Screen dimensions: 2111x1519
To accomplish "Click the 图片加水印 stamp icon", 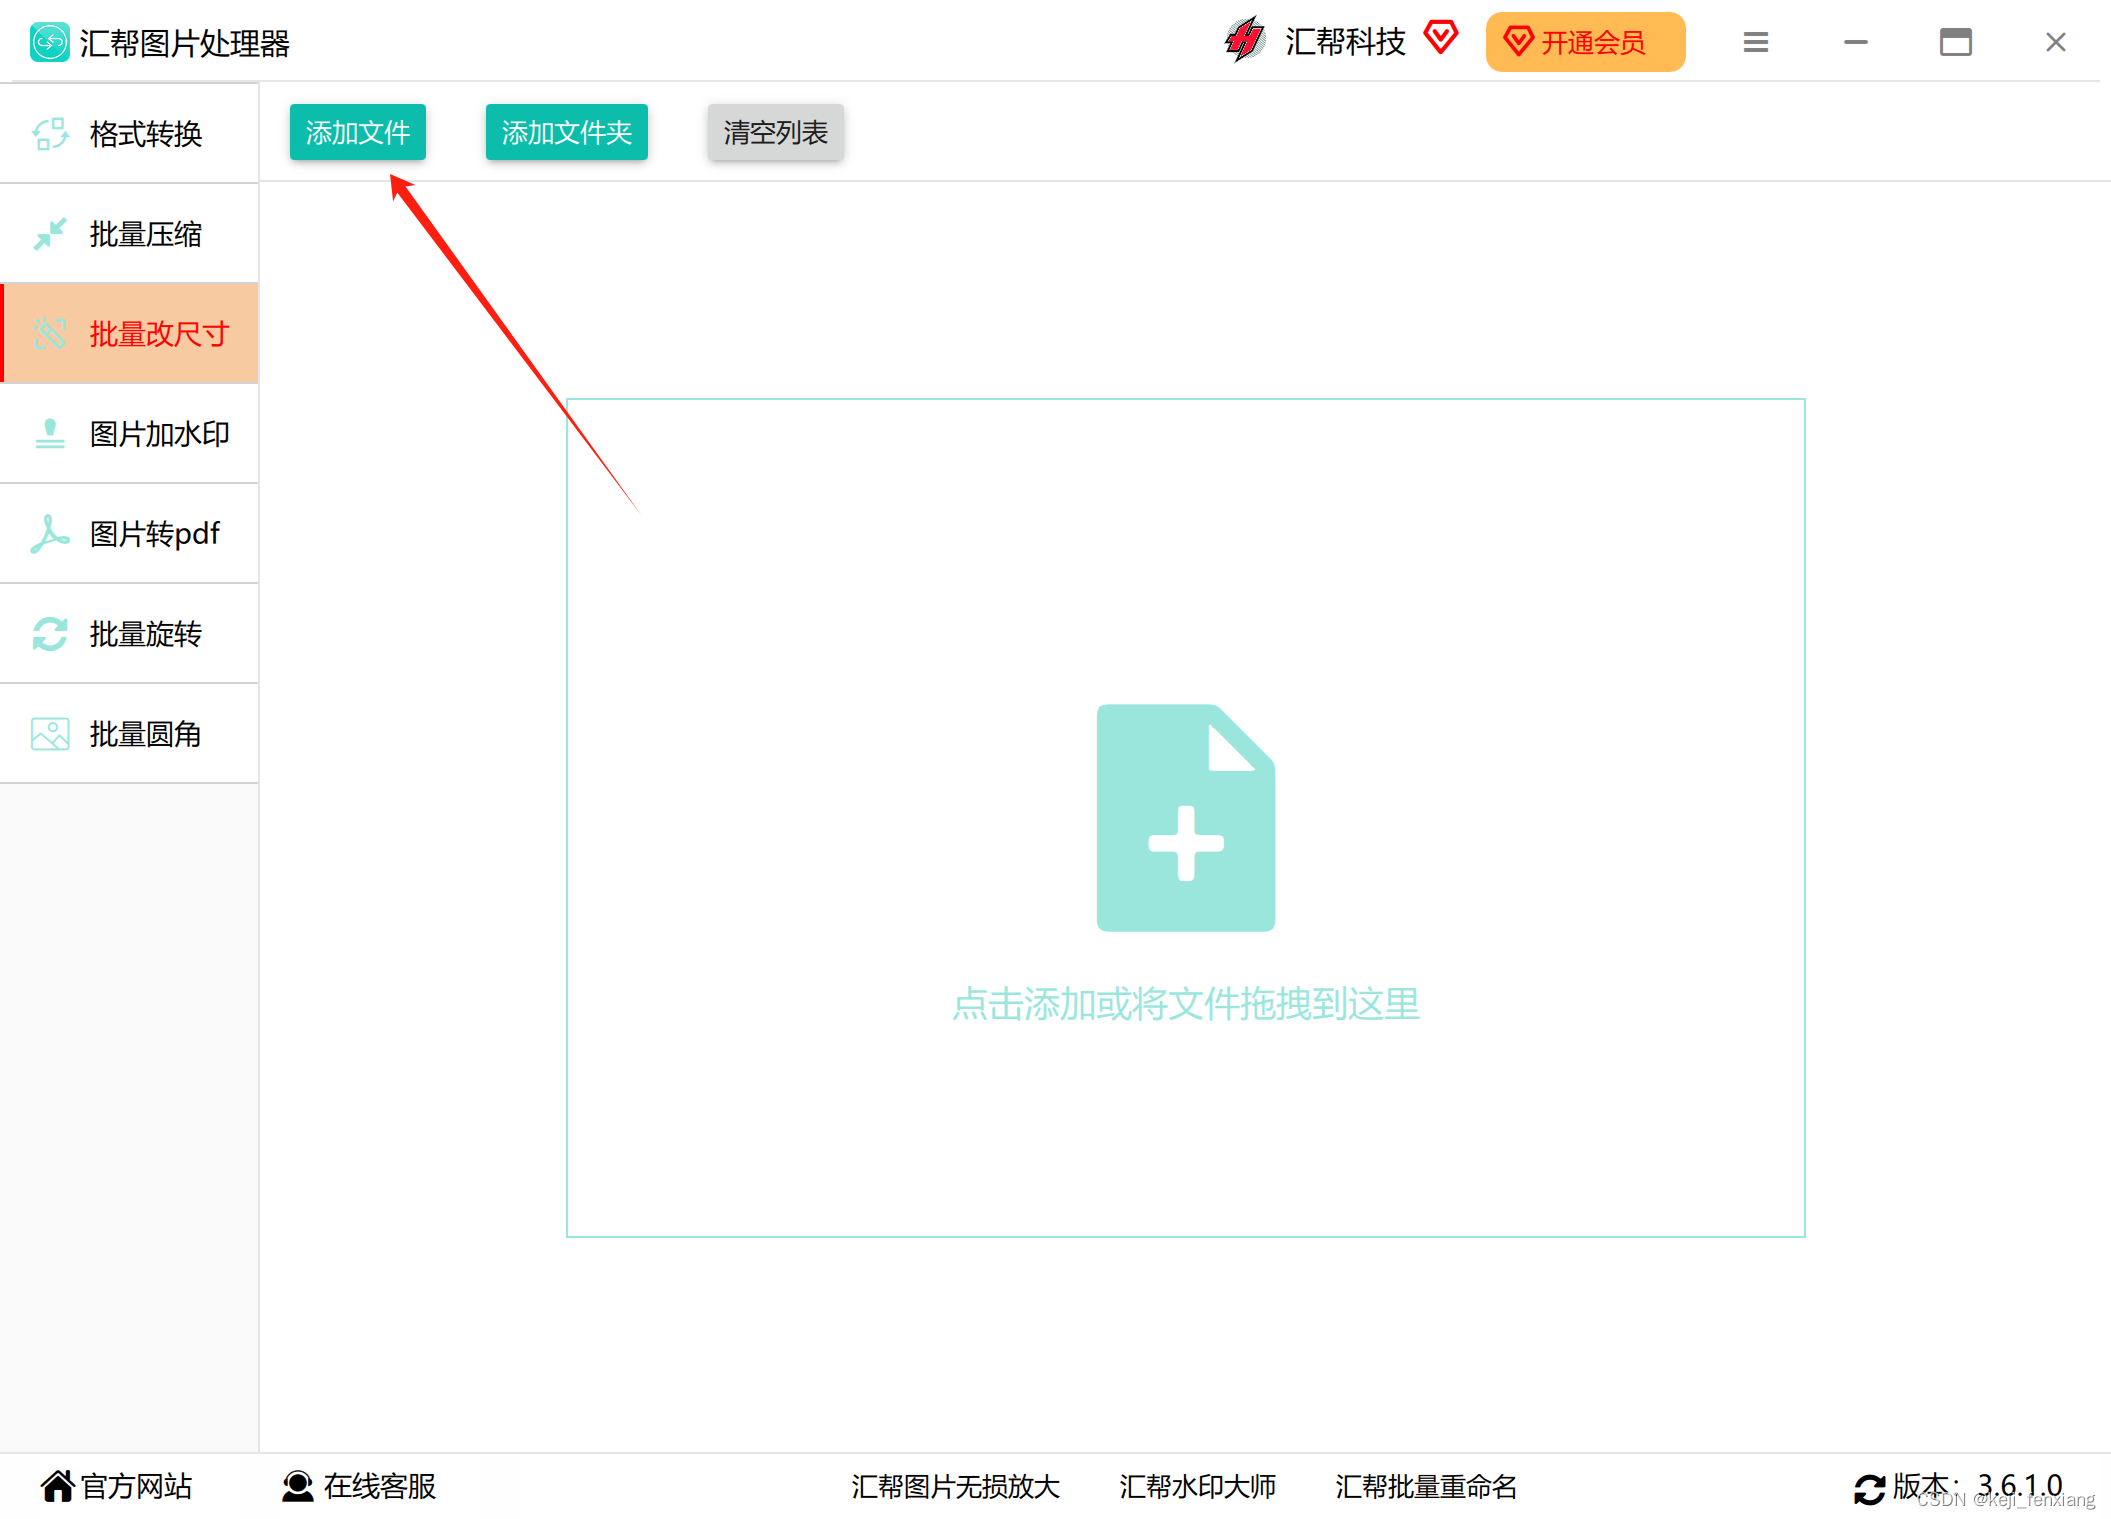I will pos(50,434).
